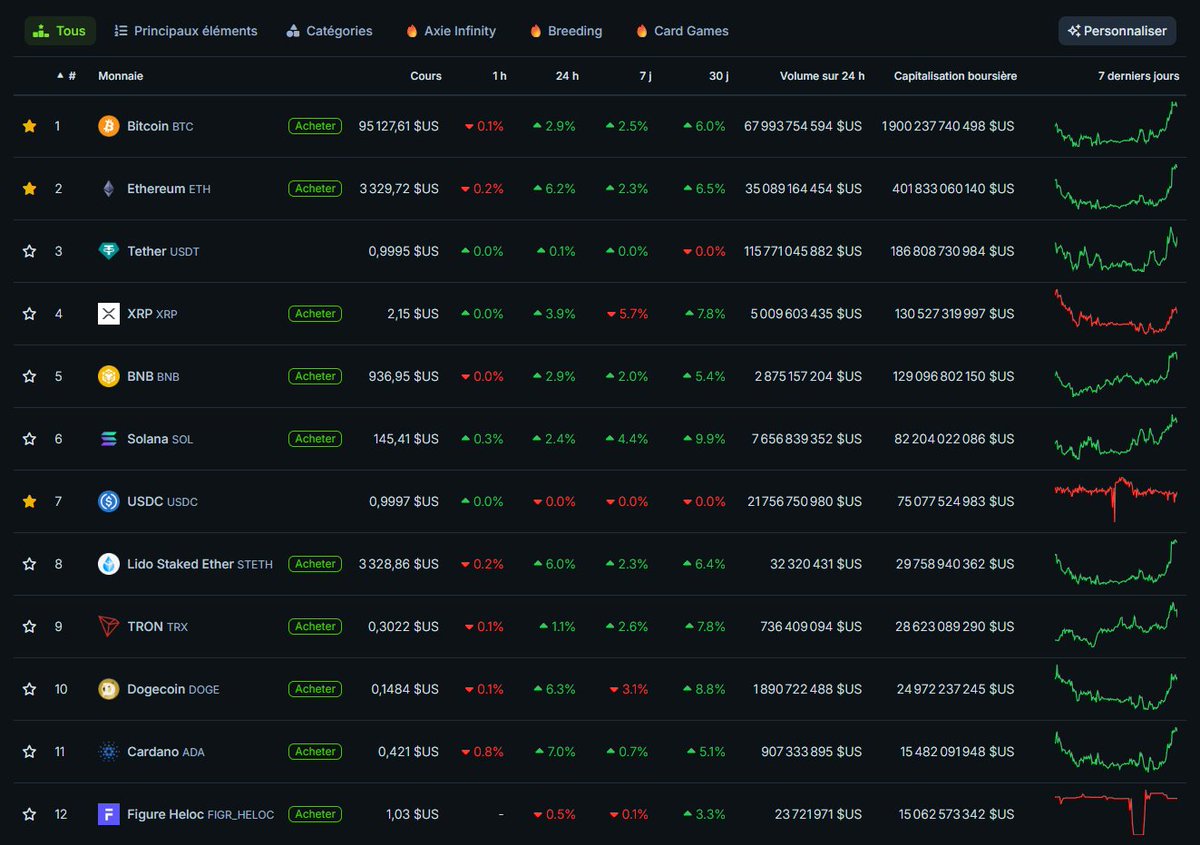
Task: Click Acheter button for Solana
Action: click(x=315, y=438)
